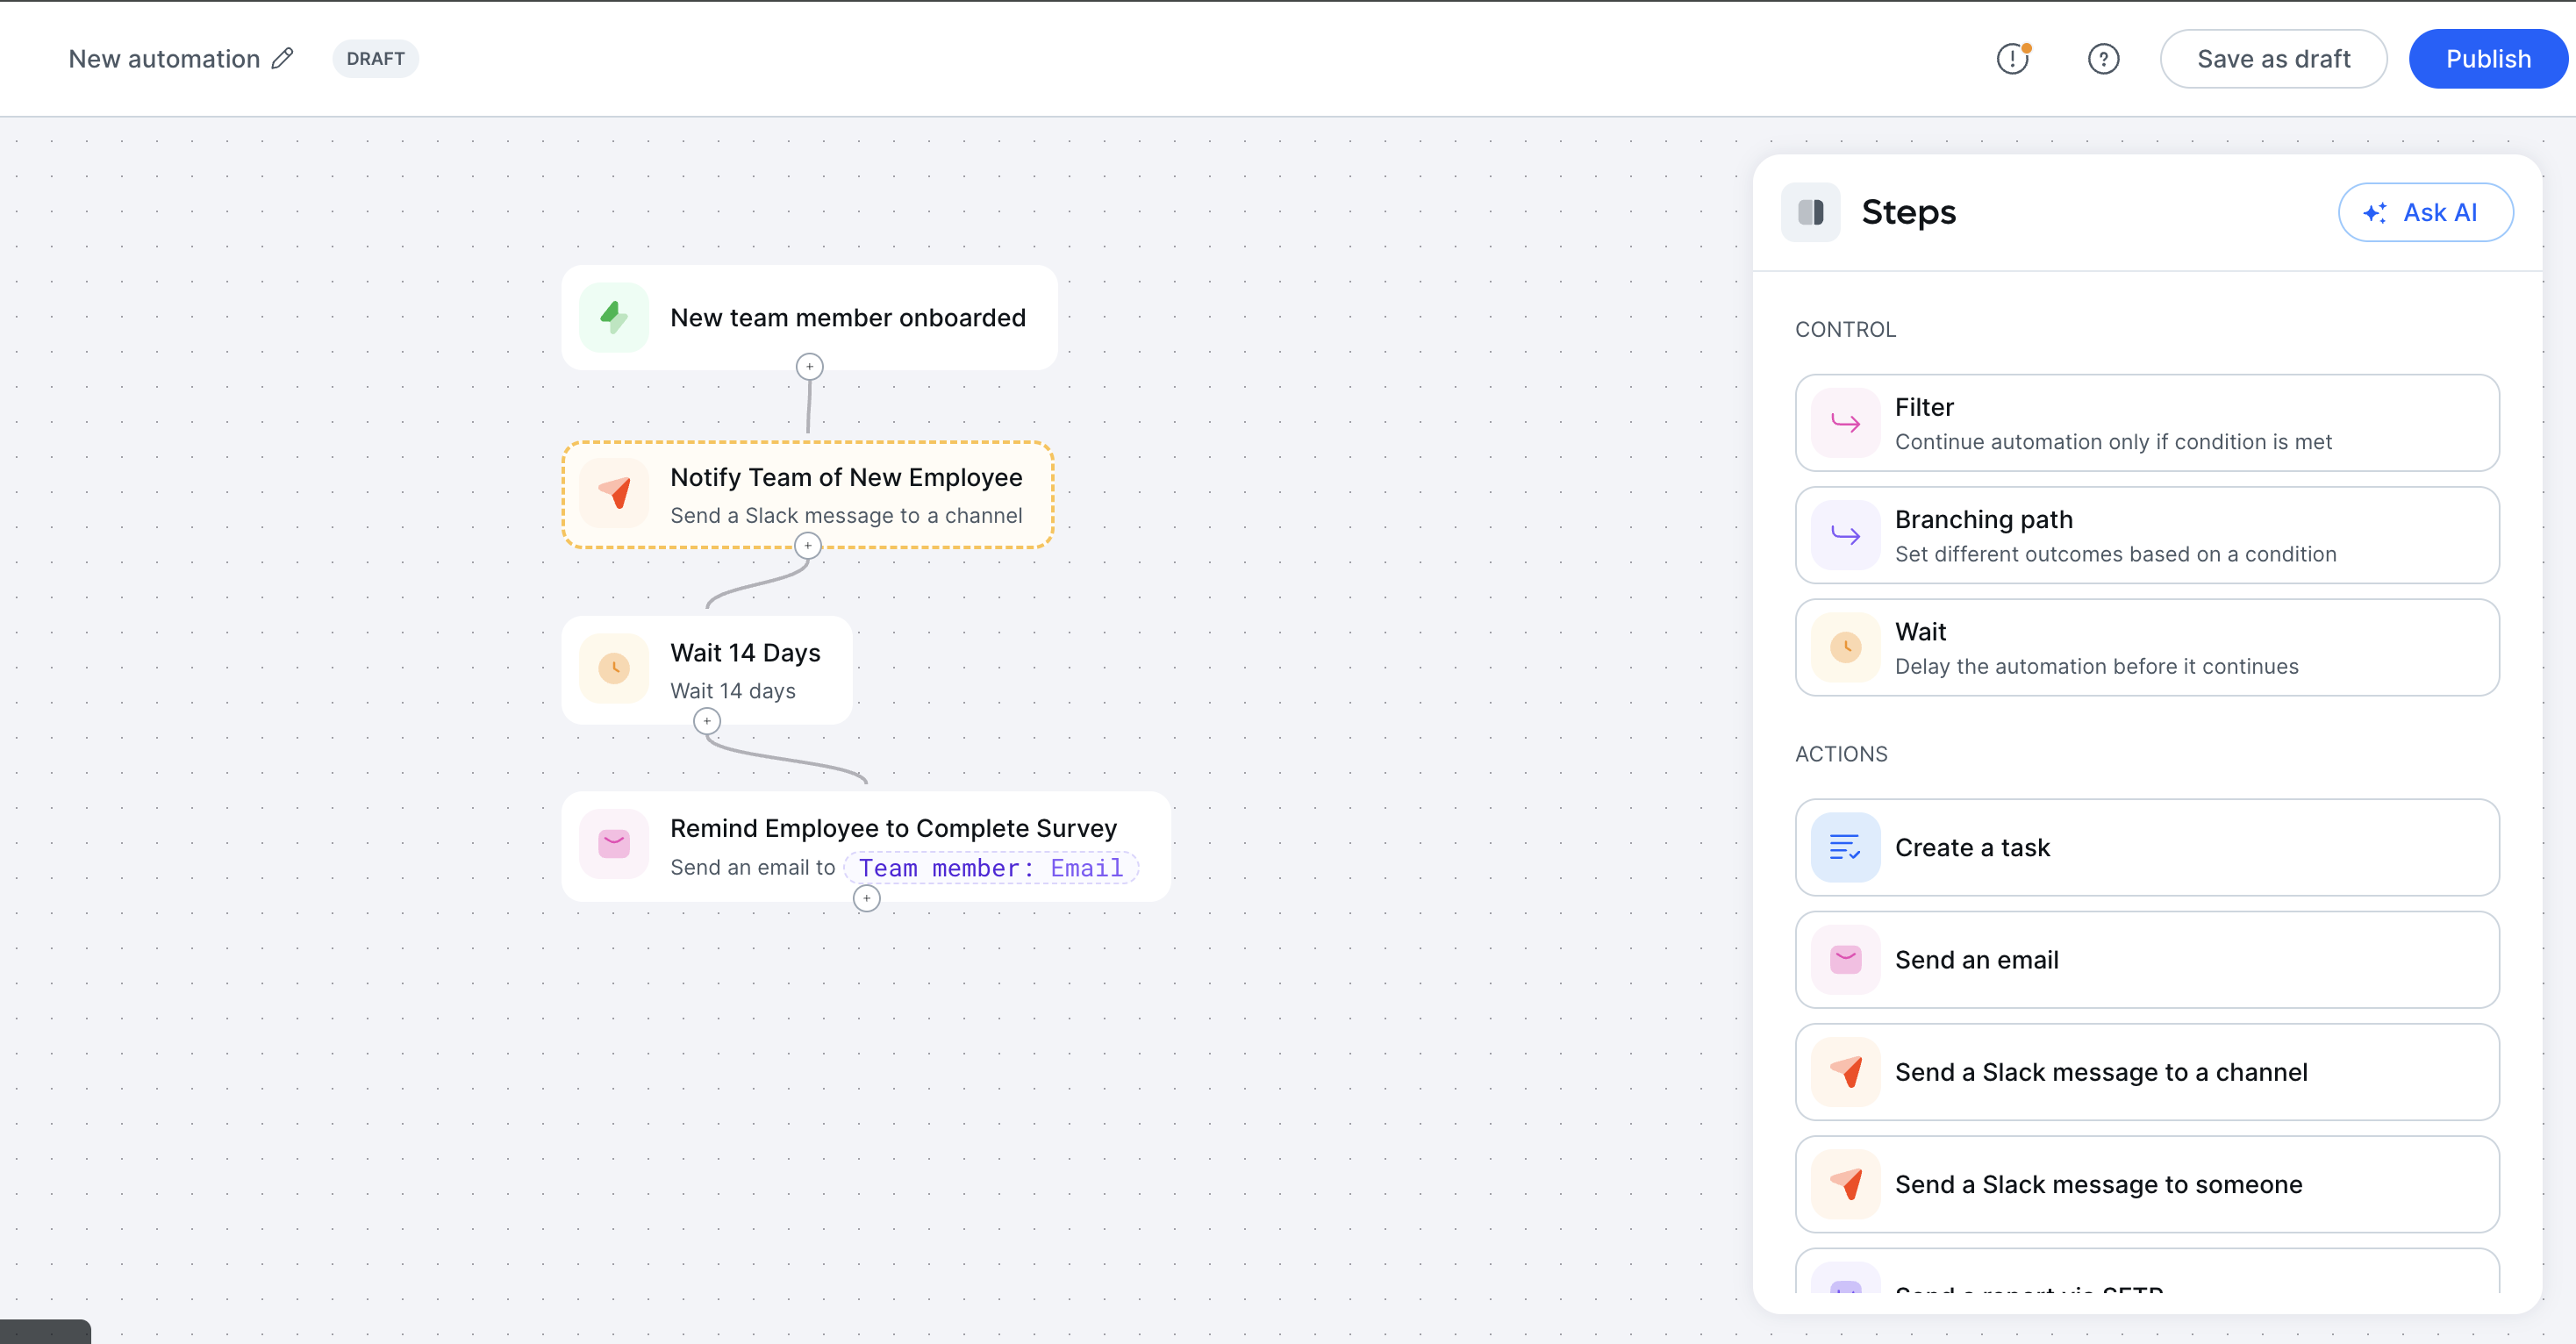This screenshot has height=1344, width=2576.
Task: Click the Send an email envelope icon
Action: coord(1845,960)
